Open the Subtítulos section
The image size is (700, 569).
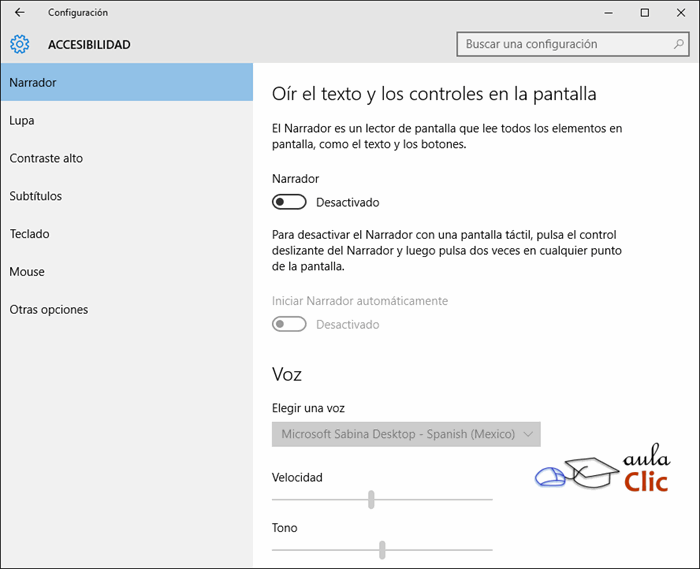pyautogui.click(x=36, y=196)
